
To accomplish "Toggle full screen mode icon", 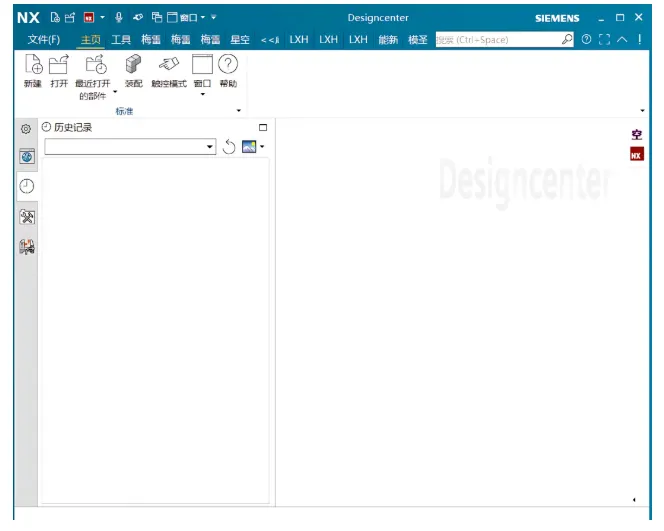I will (x=604, y=39).
